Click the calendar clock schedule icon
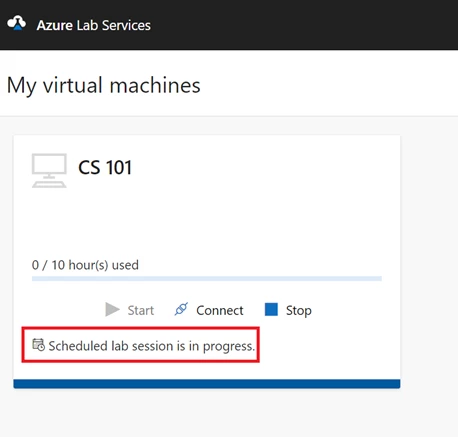This screenshot has height=437, width=458. (x=38, y=345)
